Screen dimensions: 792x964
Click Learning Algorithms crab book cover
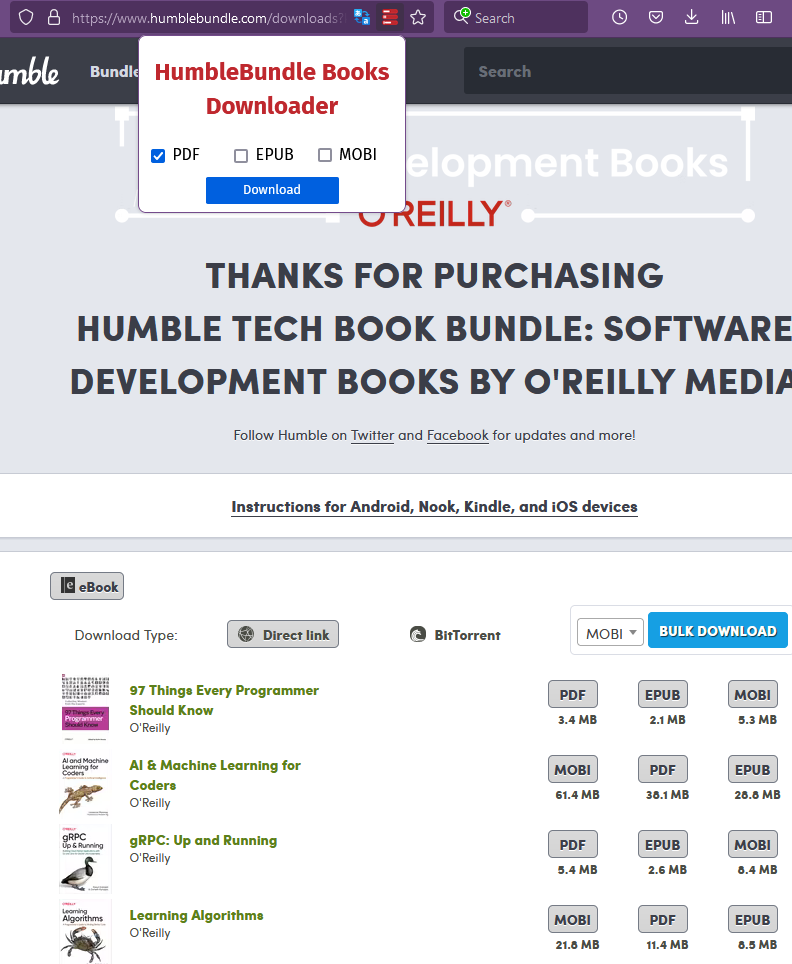[x=85, y=932]
